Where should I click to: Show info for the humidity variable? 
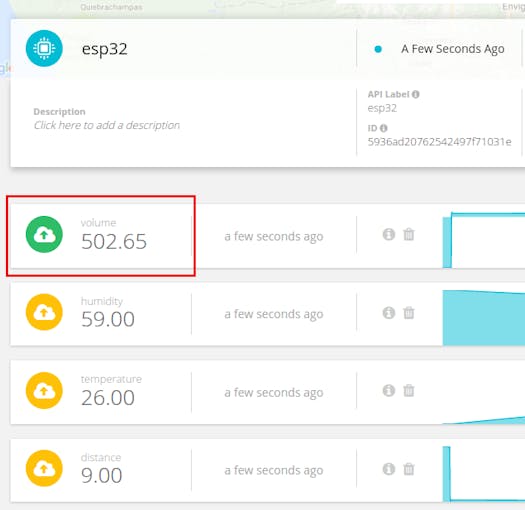tap(389, 312)
